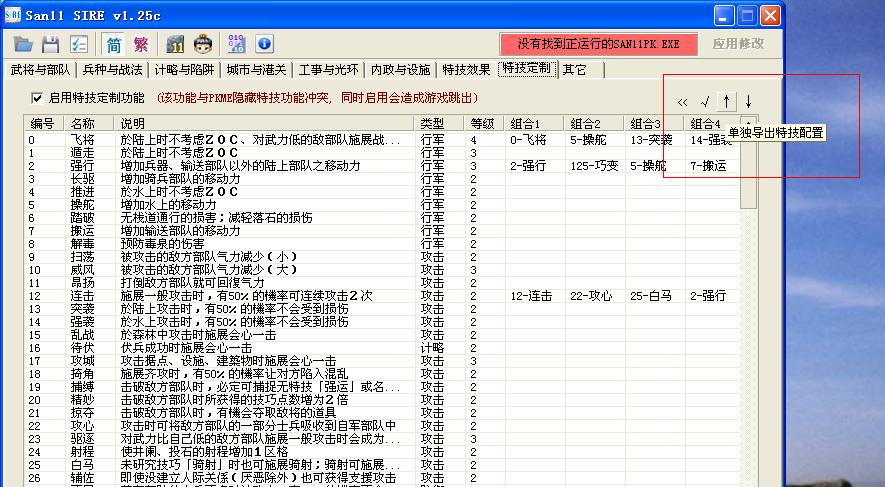Click the character face toolbar icon
The image size is (885, 487).
203,44
